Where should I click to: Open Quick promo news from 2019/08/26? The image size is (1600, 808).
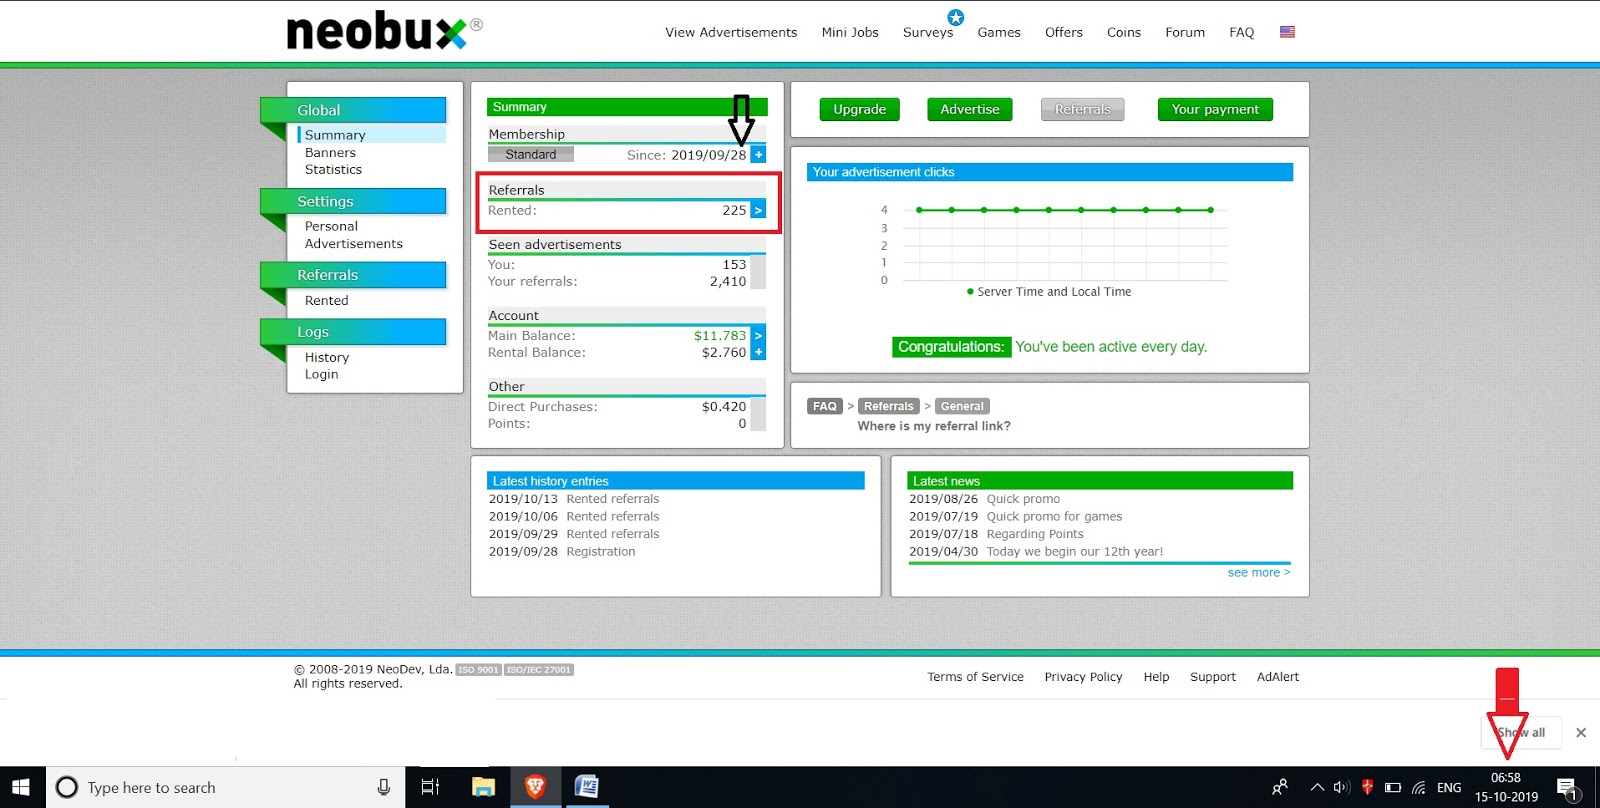point(1023,499)
